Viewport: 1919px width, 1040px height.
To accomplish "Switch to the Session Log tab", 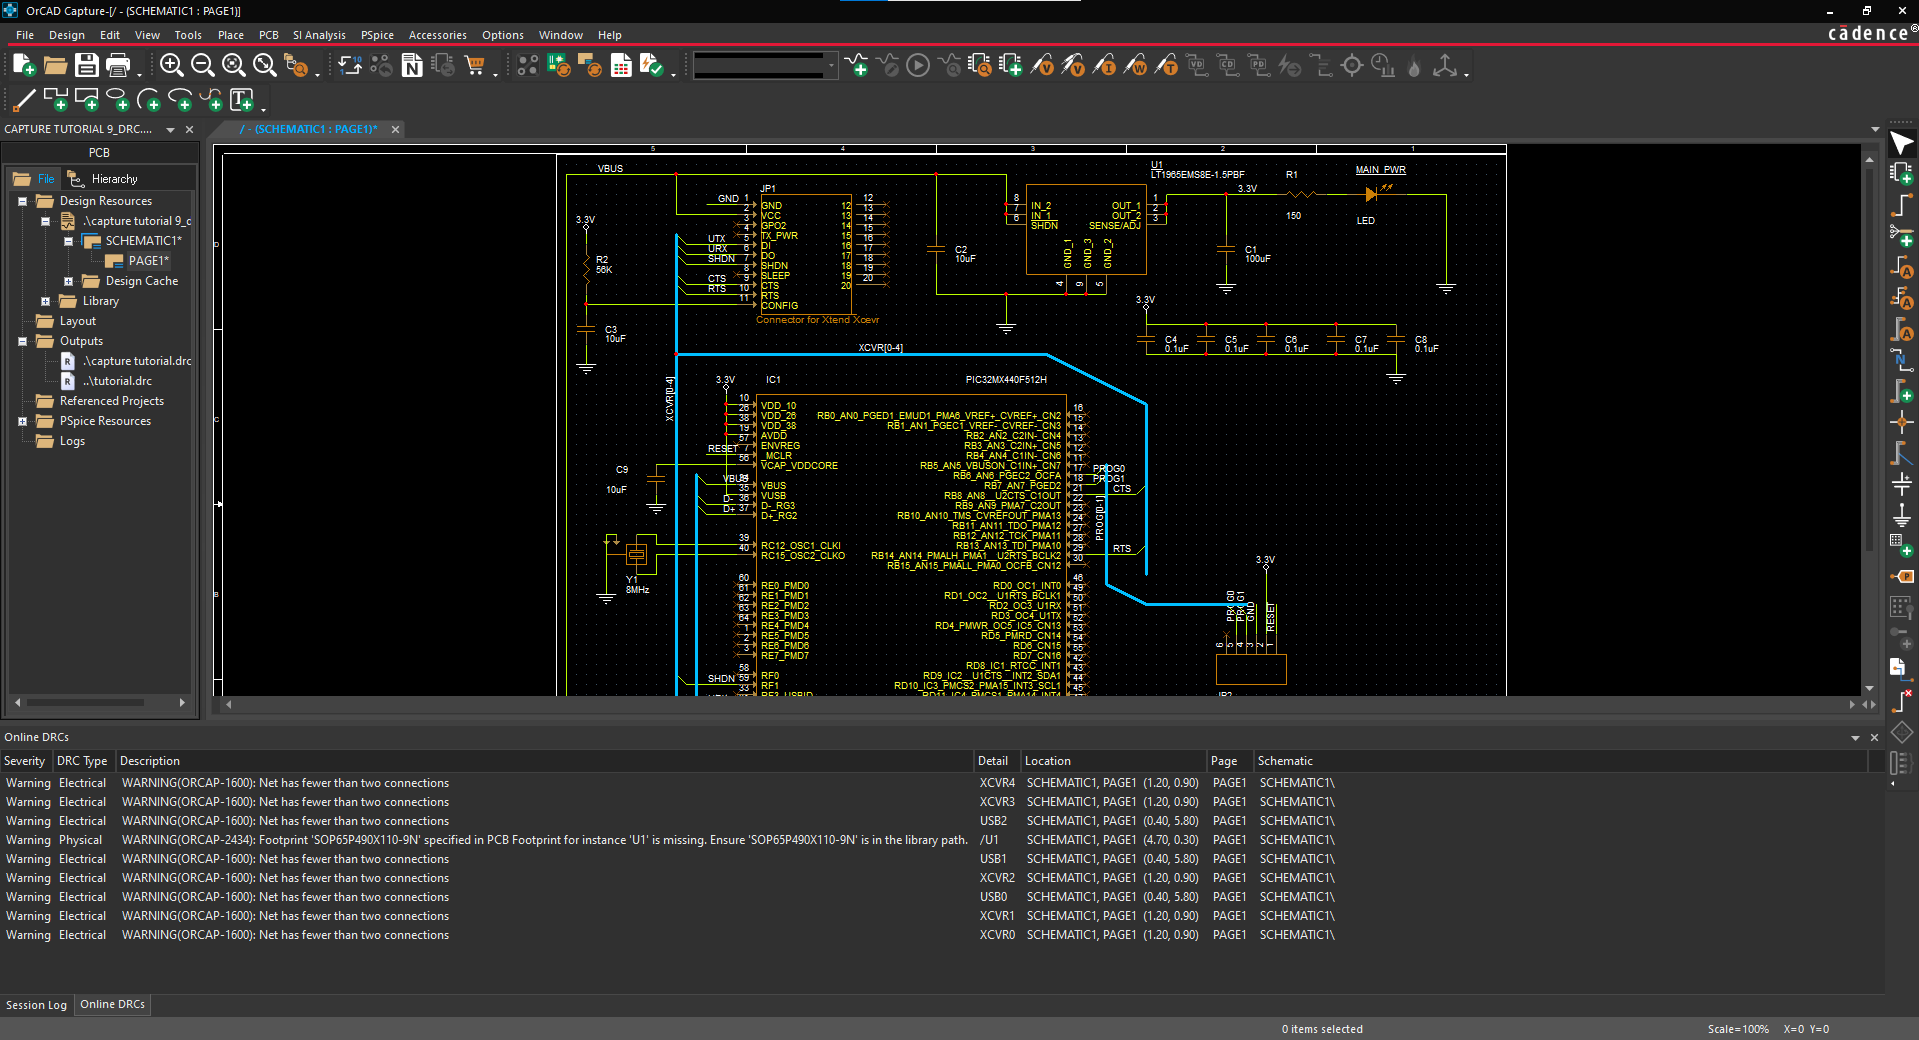I will coord(36,1005).
